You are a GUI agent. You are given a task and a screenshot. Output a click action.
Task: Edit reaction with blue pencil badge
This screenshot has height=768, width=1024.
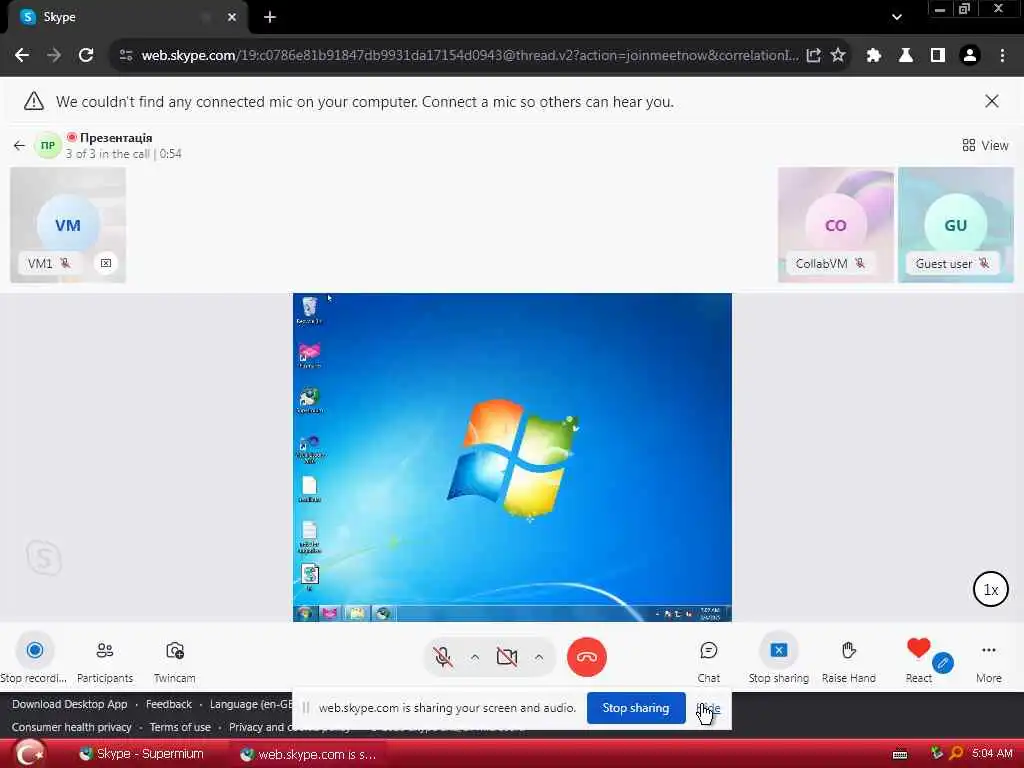942,664
